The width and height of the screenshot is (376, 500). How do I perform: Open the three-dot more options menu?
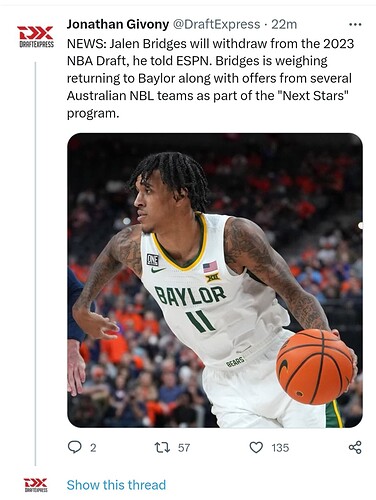point(355,24)
